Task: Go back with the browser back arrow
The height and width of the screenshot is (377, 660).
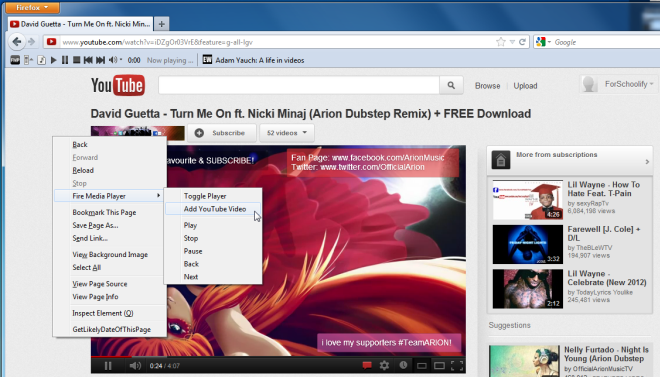Action: pos(17,42)
